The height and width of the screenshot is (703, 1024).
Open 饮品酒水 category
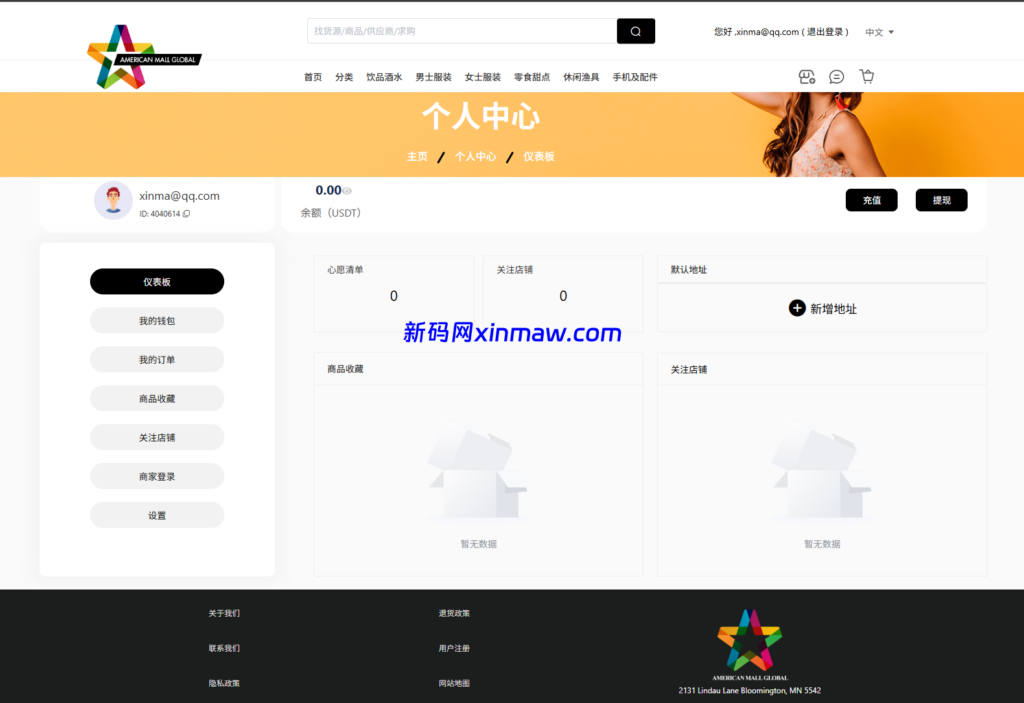[x=384, y=77]
